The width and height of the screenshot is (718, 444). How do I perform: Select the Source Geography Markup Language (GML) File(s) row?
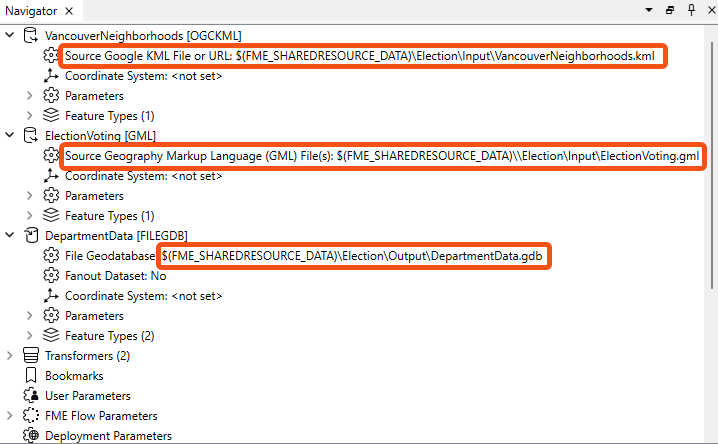click(x=382, y=156)
